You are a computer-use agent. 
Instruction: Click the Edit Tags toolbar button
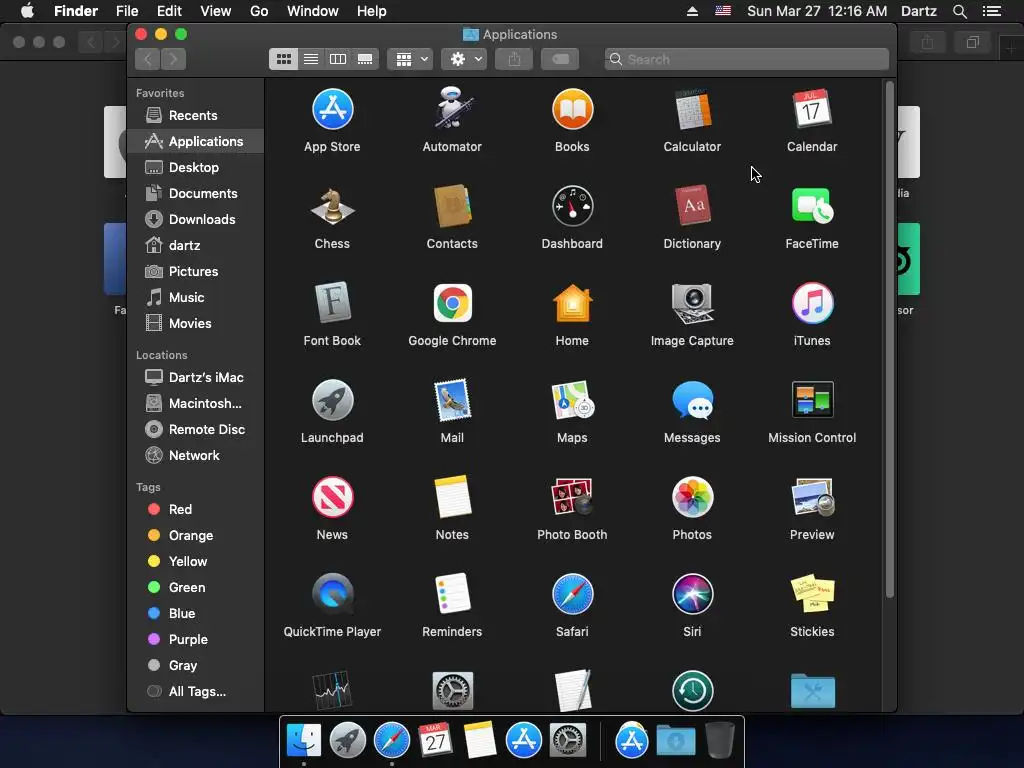[x=560, y=59]
